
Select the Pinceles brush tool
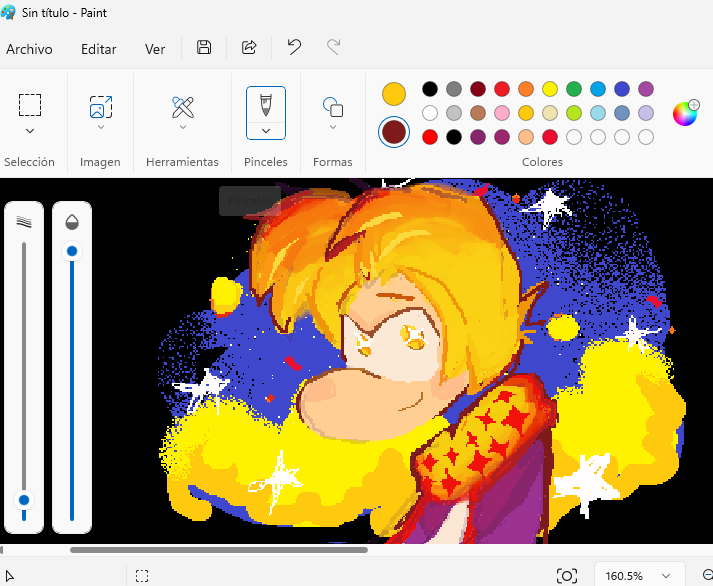pyautogui.click(x=266, y=105)
